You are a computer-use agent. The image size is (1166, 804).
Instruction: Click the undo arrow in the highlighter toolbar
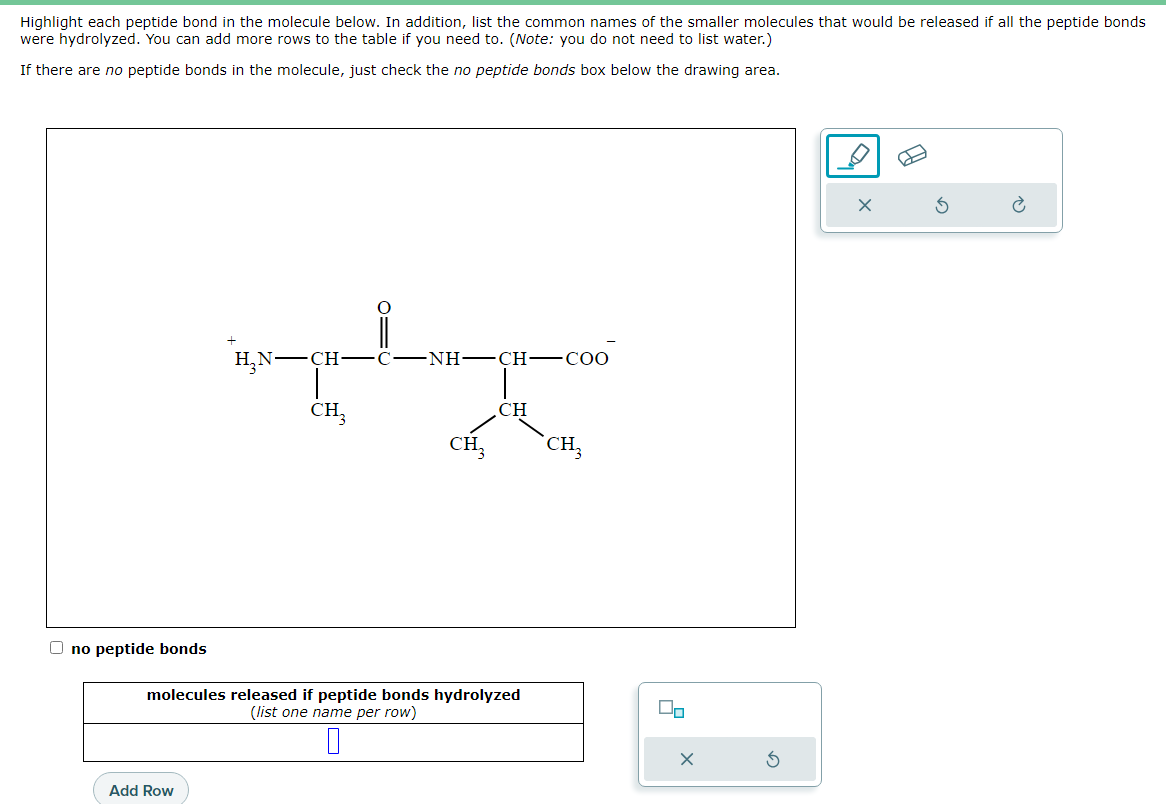click(941, 205)
